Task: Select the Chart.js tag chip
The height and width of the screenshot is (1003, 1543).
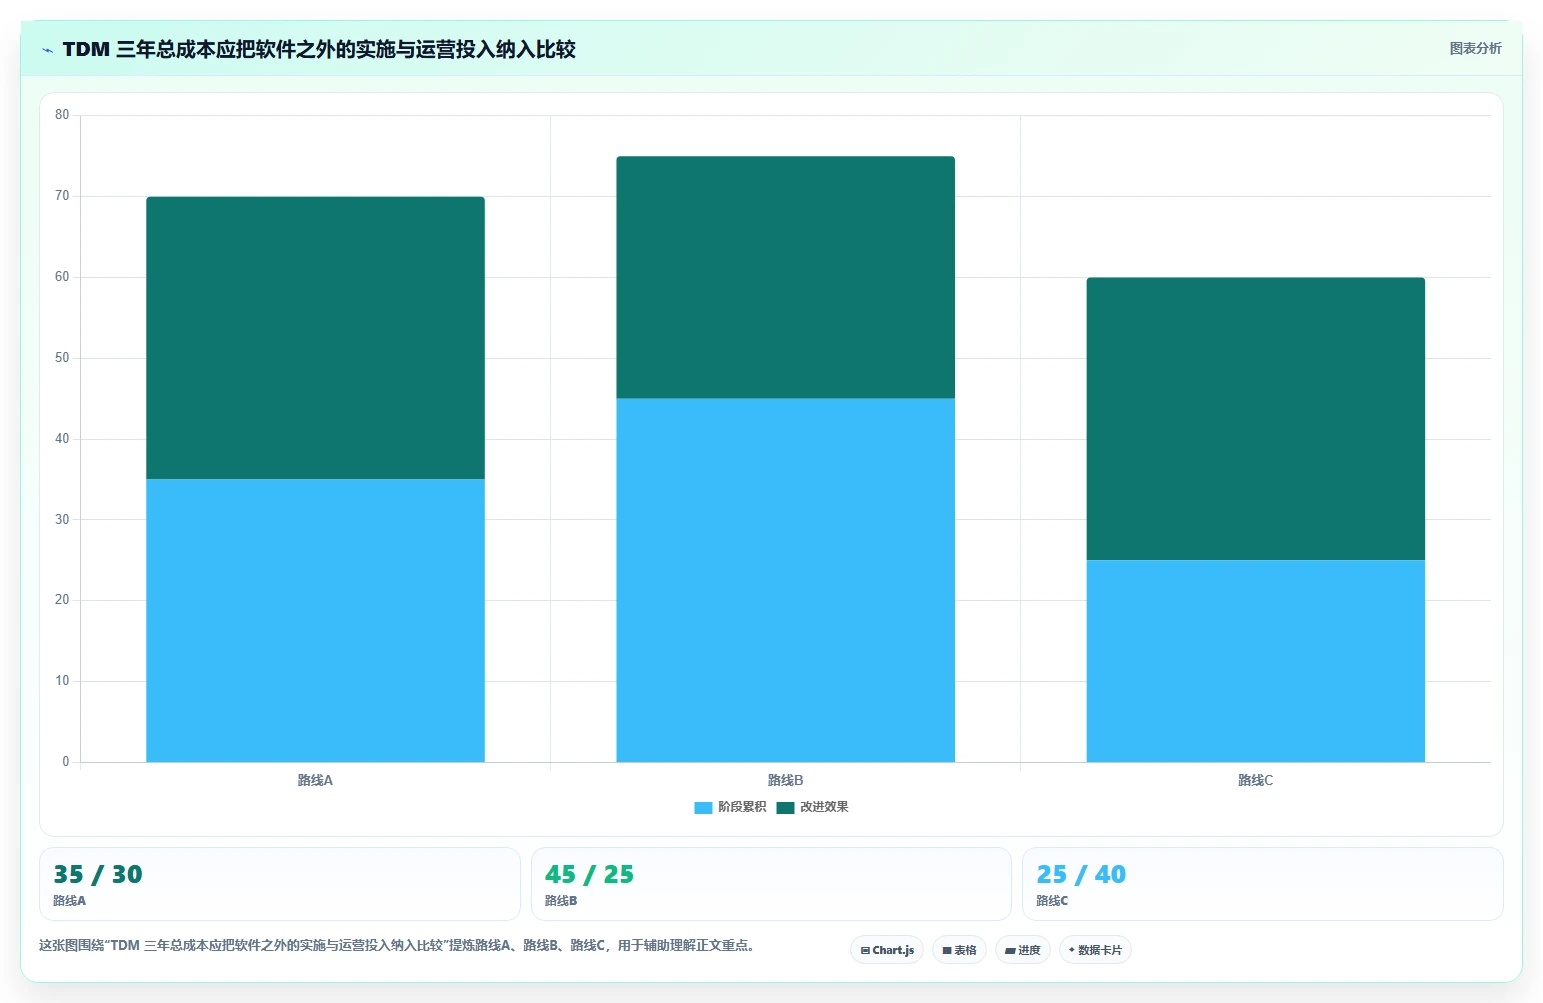Action: coord(887,950)
